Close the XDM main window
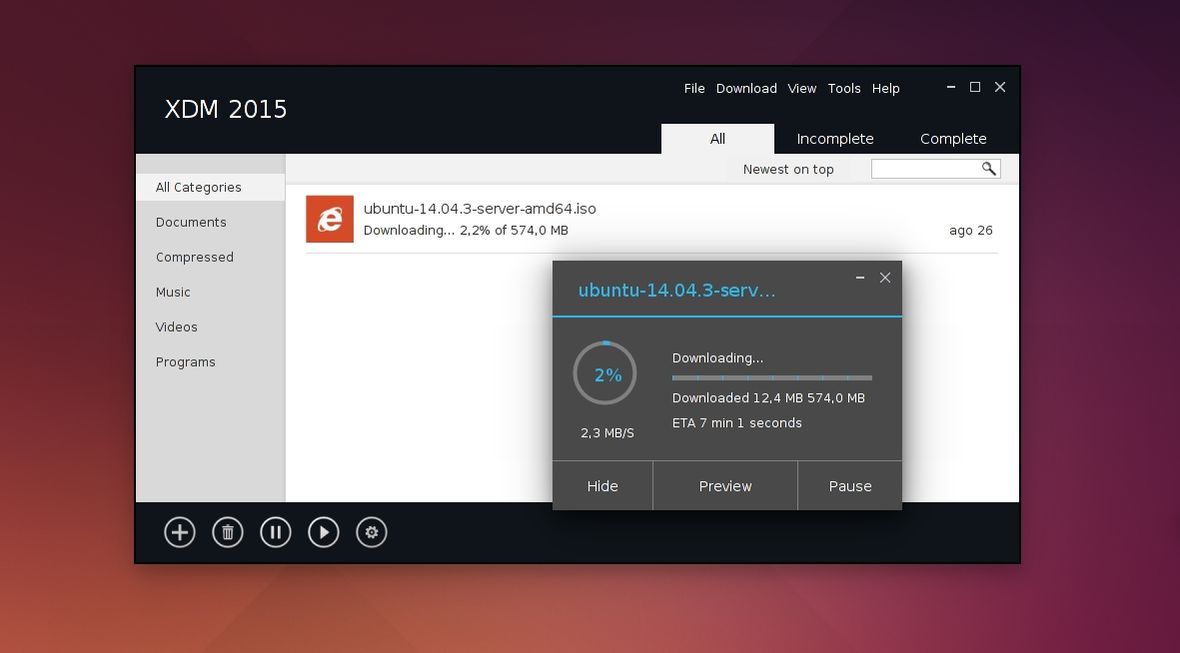1180x653 pixels. pos(1000,87)
